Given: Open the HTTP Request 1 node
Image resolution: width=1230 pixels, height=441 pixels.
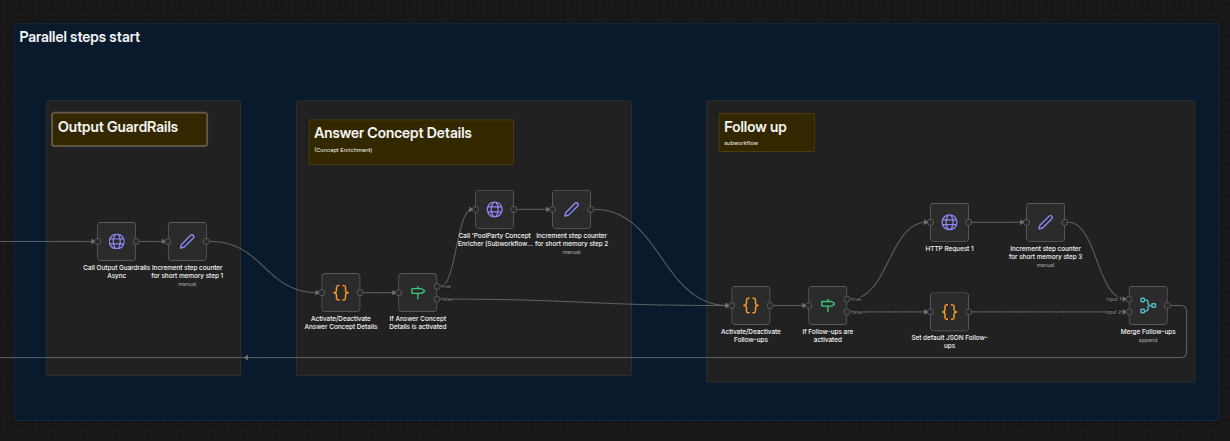Looking at the screenshot, I should pos(950,222).
